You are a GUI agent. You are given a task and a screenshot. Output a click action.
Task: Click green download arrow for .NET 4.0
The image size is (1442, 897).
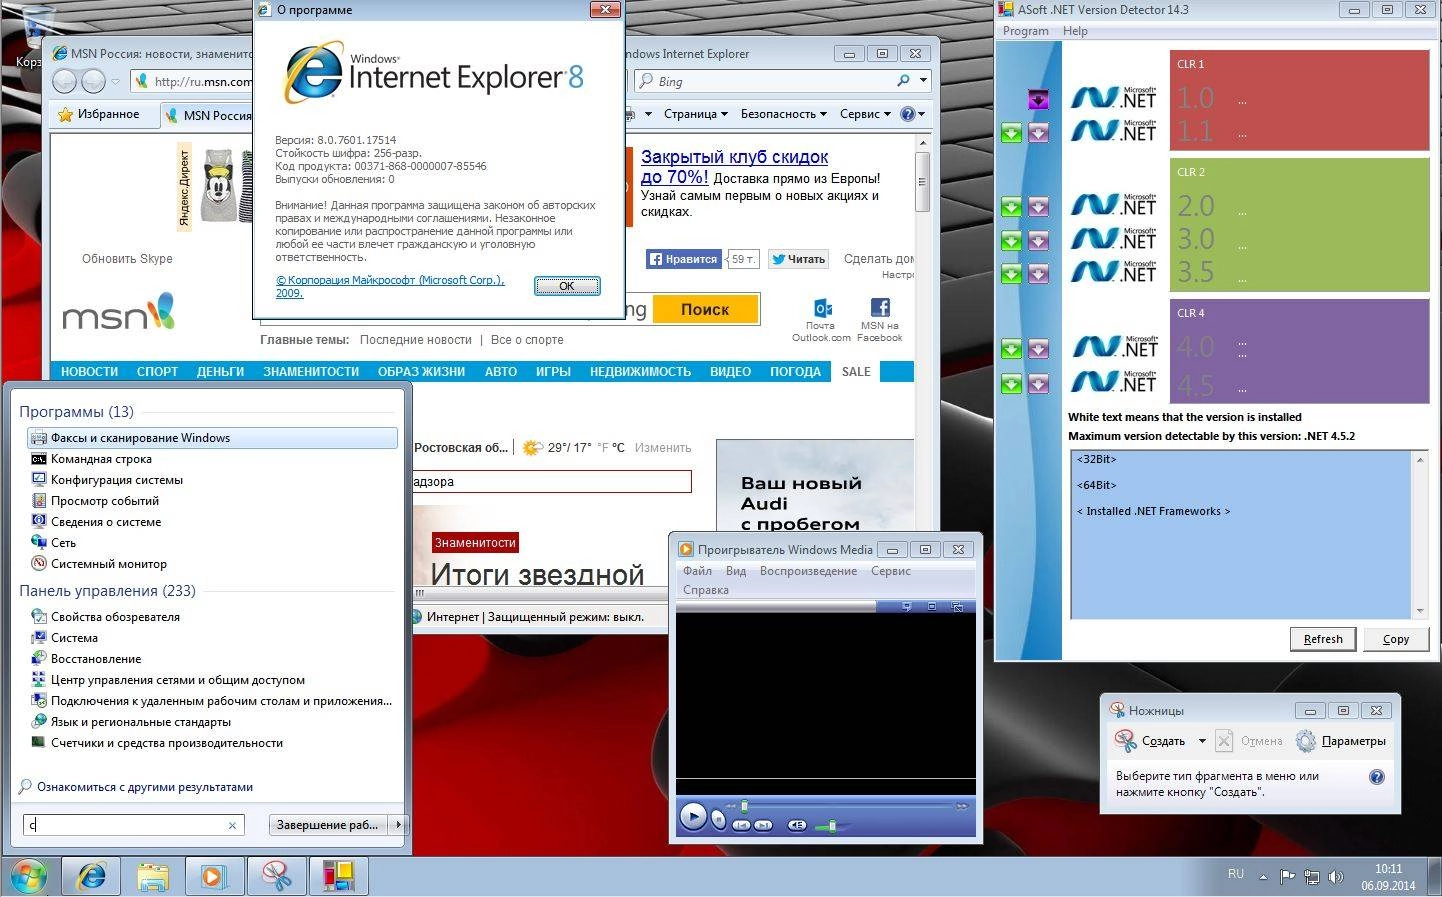pyautogui.click(x=1011, y=349)
